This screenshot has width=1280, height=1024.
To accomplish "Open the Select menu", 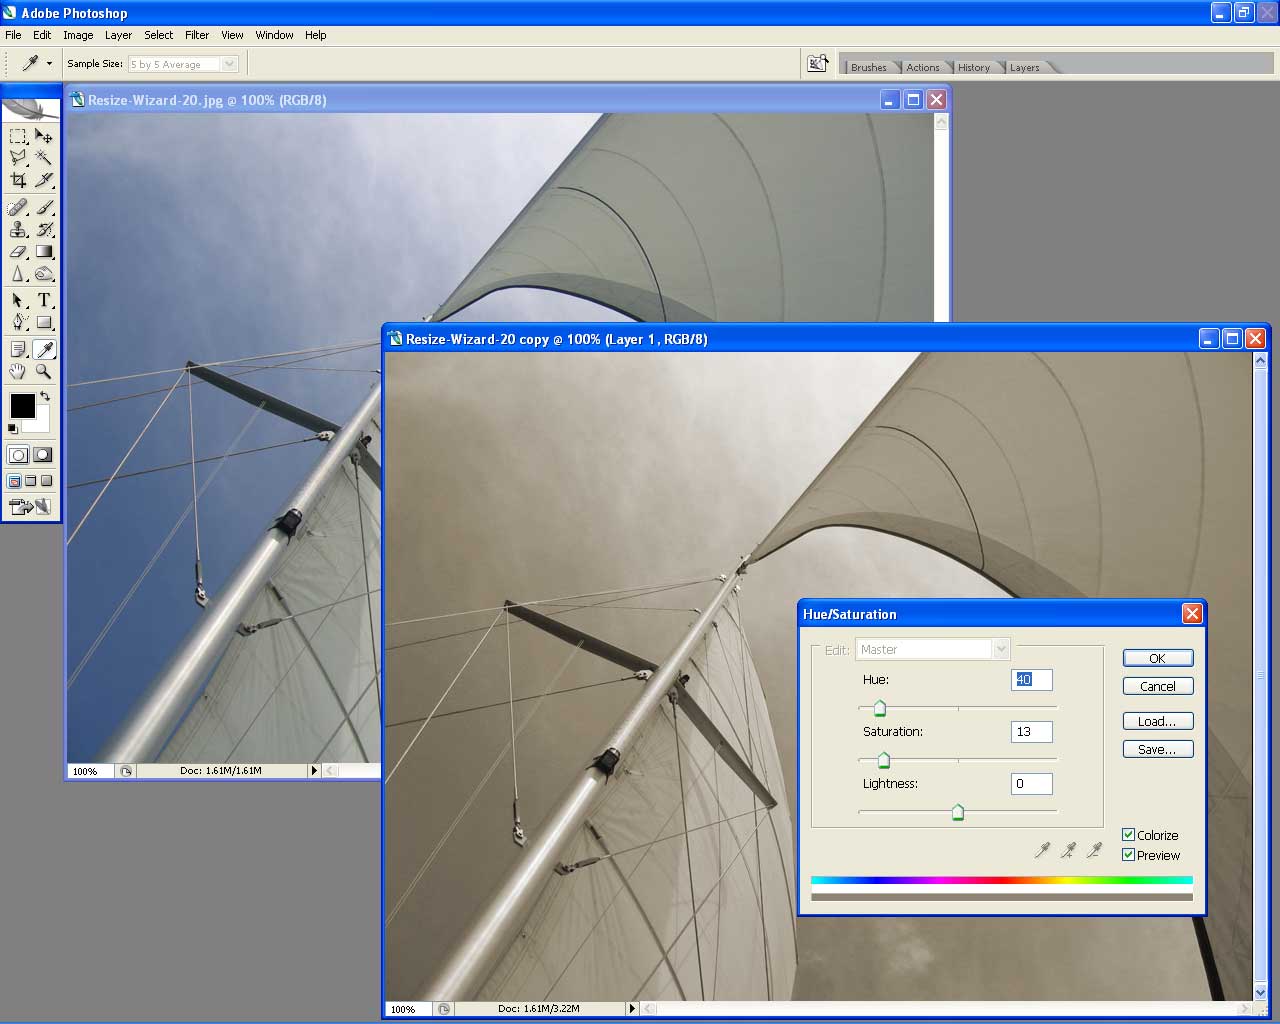I will pos(158,35).
